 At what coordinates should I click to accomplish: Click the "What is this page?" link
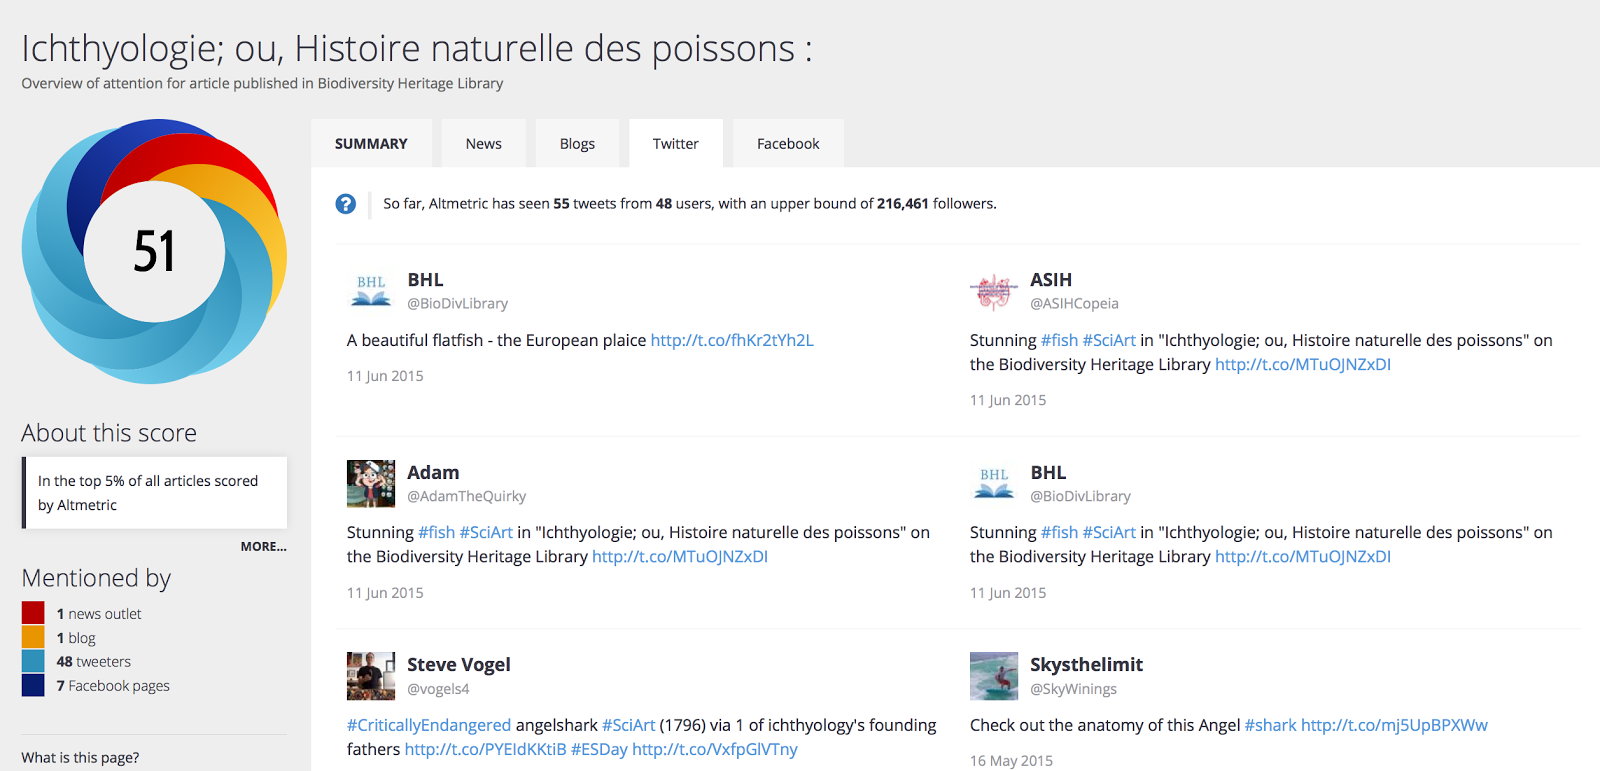point(80,758)
